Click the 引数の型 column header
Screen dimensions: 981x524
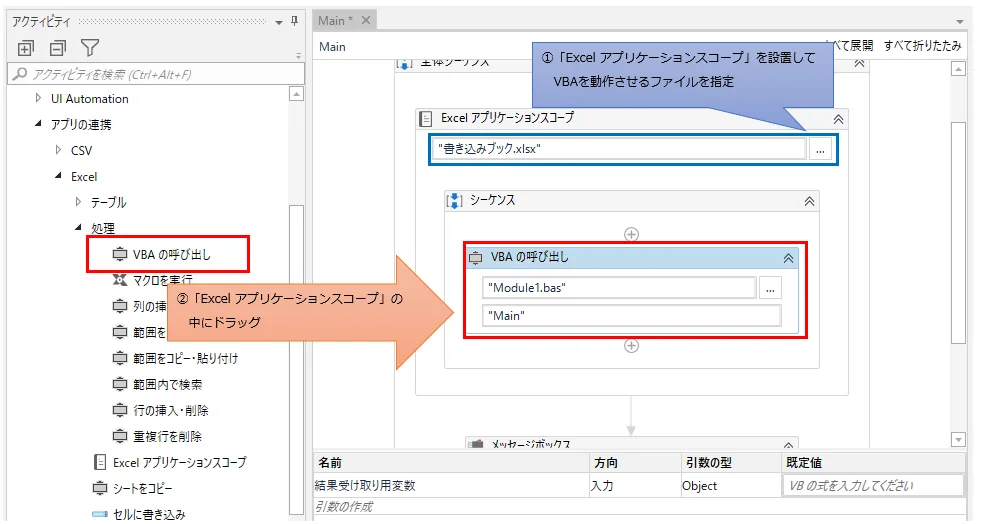pyautogui.click(x=708, y=462)
